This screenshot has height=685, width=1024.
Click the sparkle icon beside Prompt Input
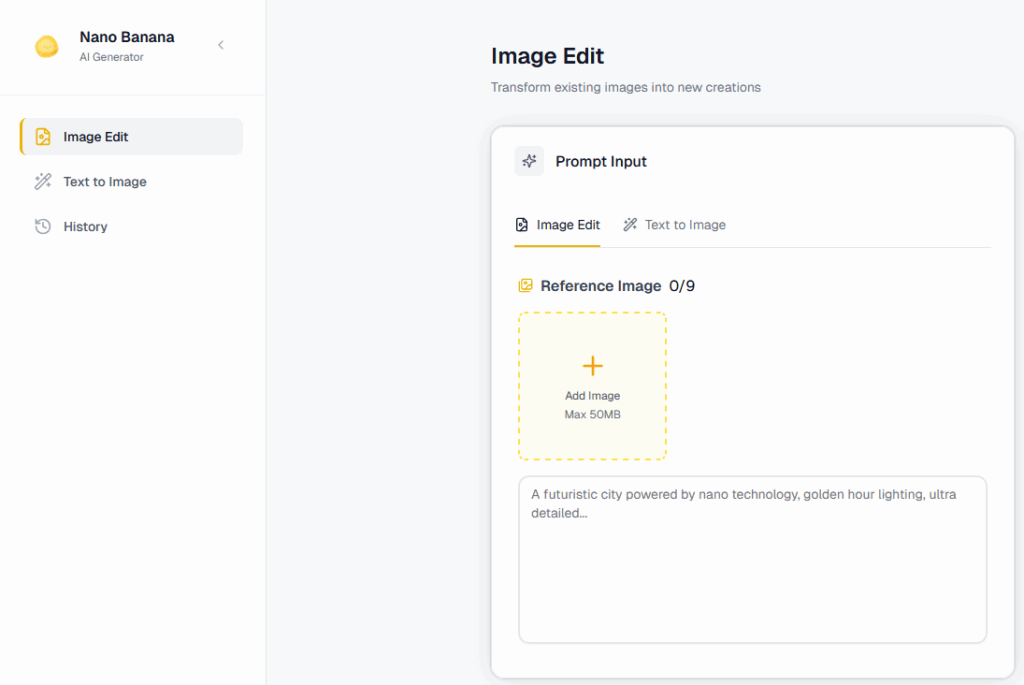click(529, 161)
